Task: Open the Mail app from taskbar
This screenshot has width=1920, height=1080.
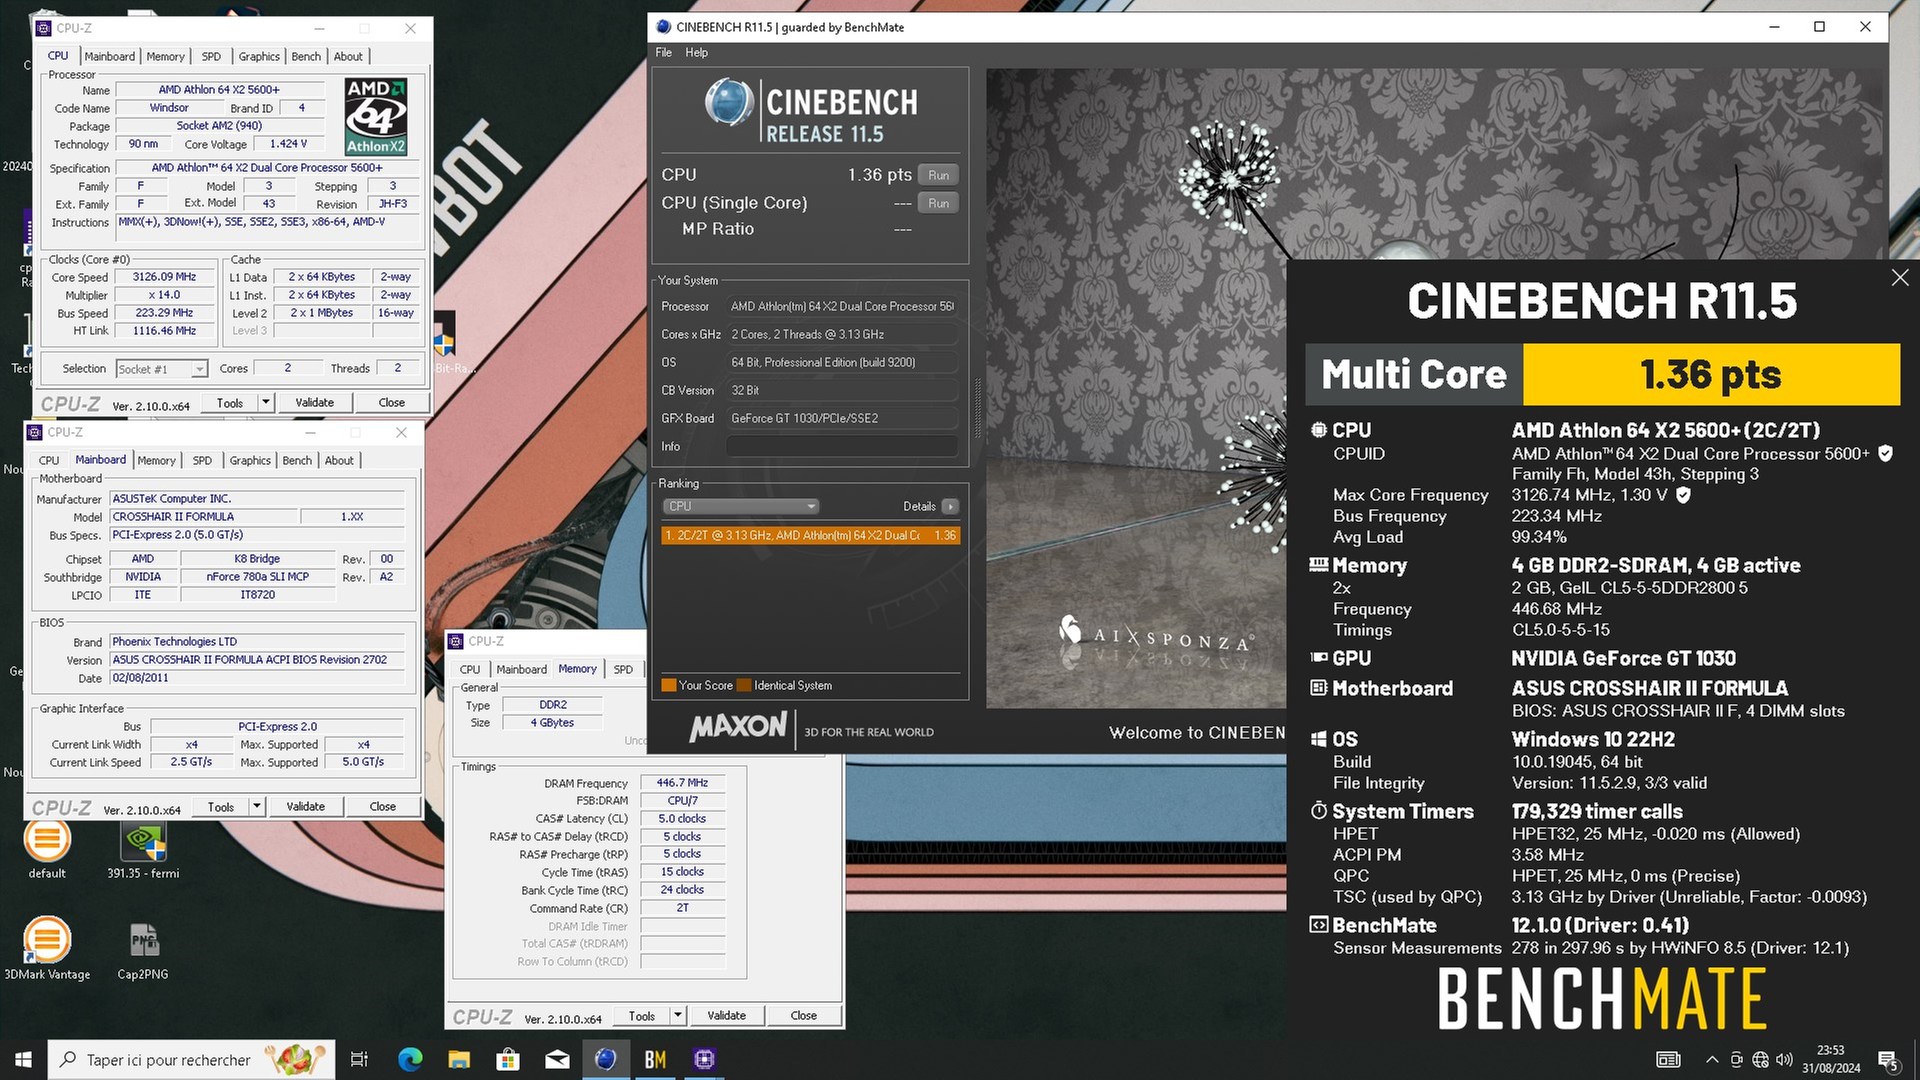Action: coord(557,1059)
